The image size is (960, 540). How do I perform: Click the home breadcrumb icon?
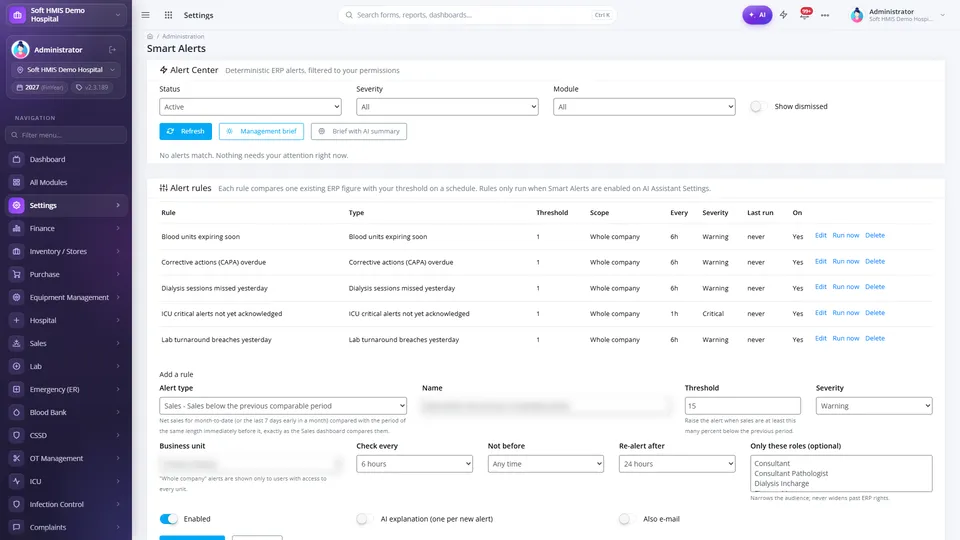tap(150, 36)
